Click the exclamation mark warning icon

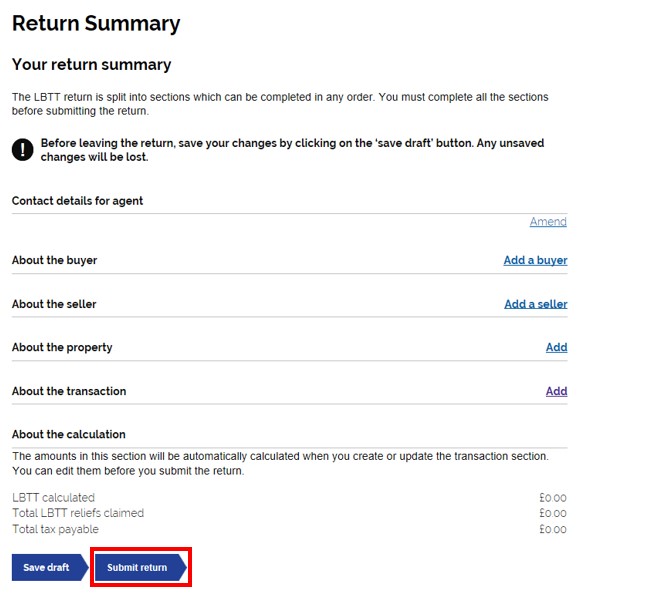(x=23, y=150)
